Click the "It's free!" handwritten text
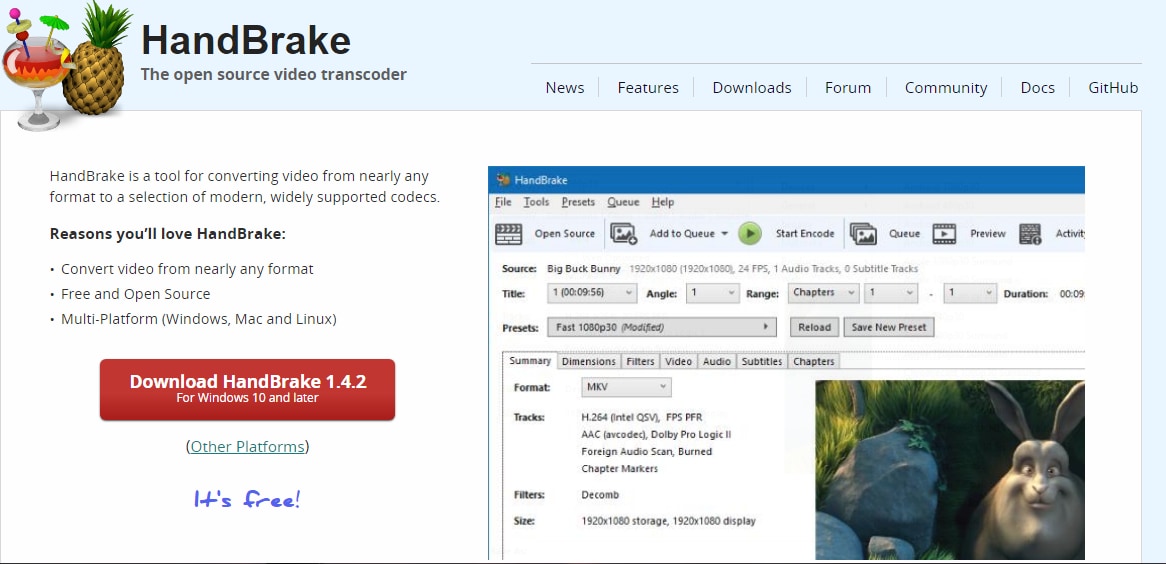The height and width of the screenshot is (564, 1166). coord(248,499)
